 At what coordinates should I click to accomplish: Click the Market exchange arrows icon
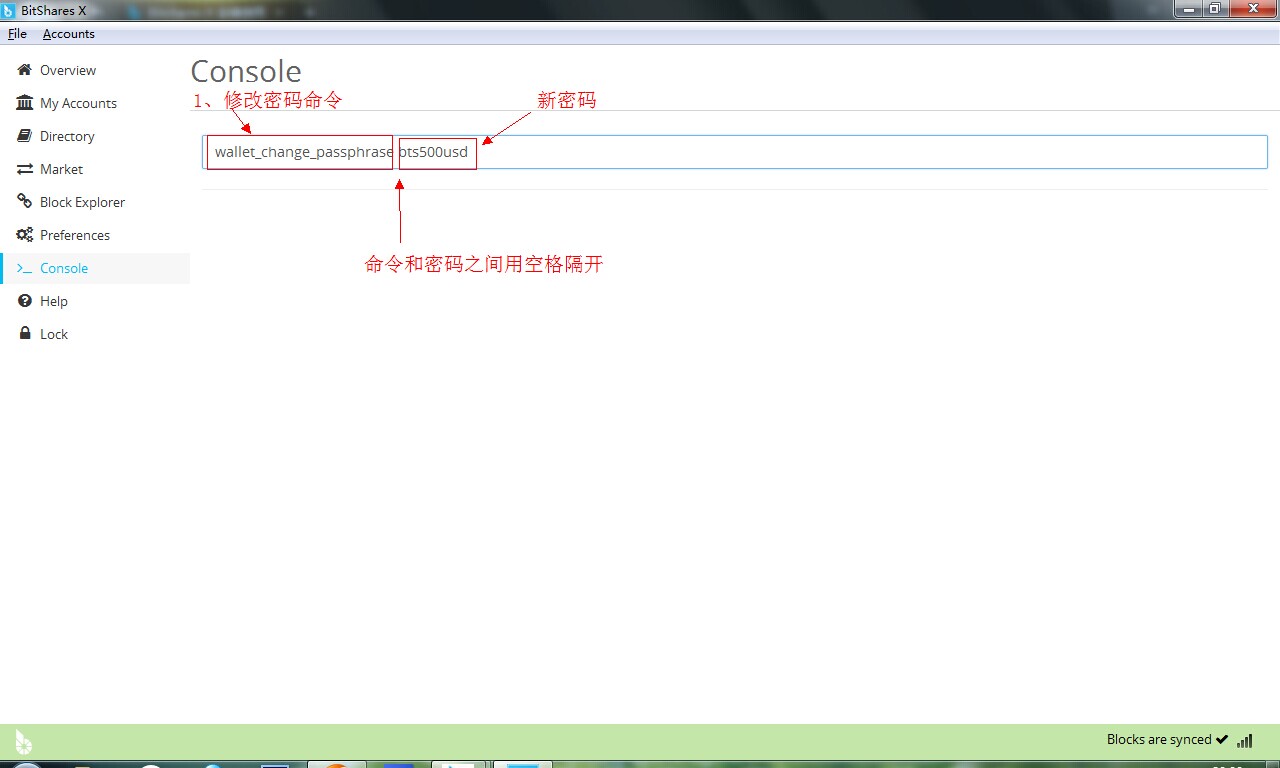point(25,169)
